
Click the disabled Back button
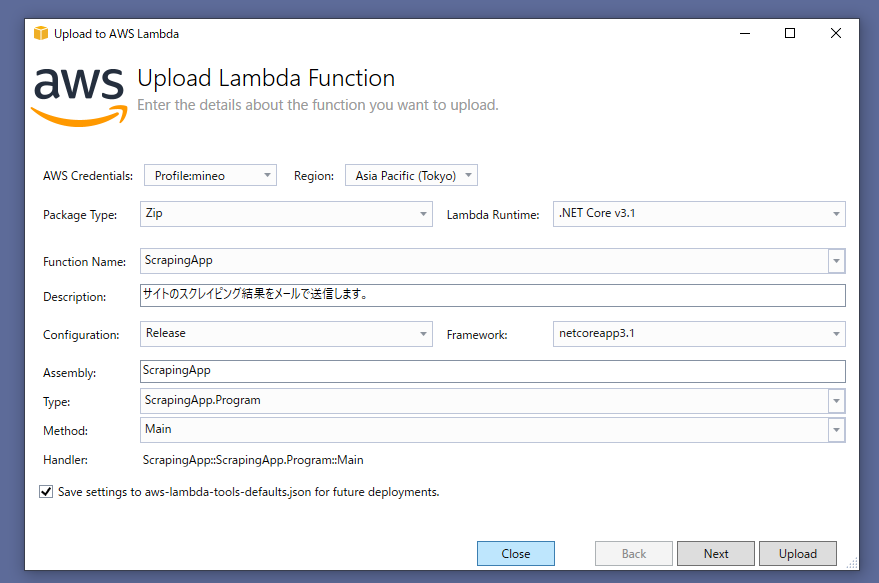point(634,553)
